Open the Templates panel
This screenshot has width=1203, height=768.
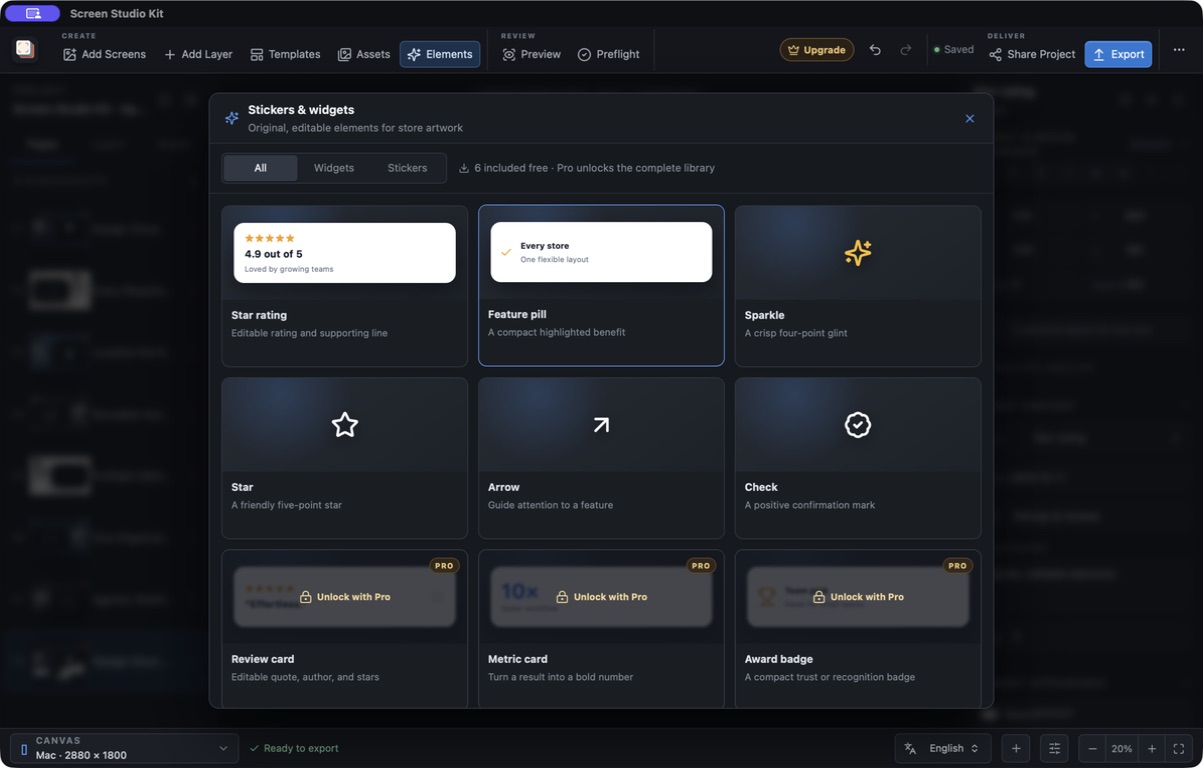coord(285,54)
